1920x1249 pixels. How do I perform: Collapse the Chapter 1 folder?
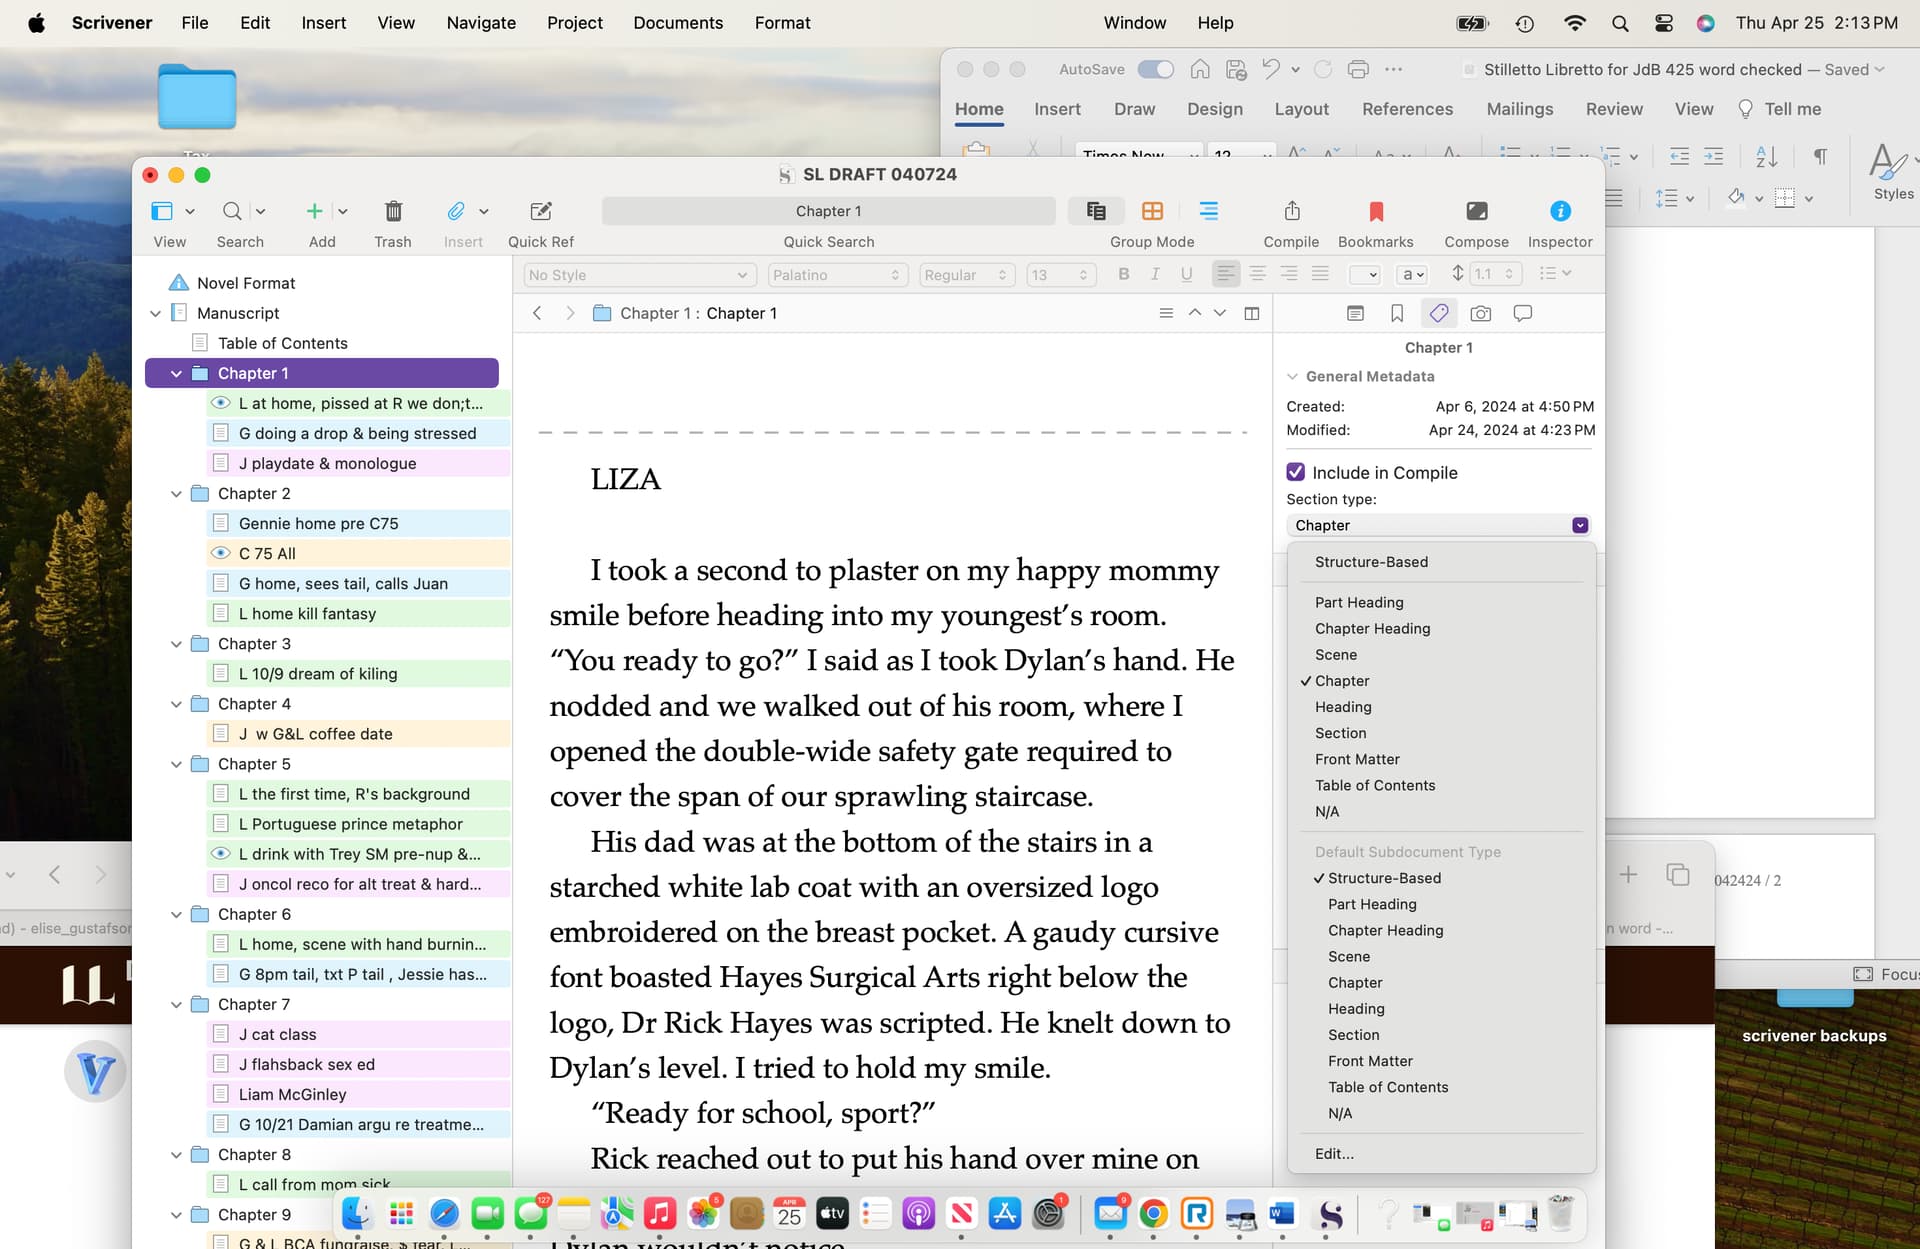tap(176, 373)
